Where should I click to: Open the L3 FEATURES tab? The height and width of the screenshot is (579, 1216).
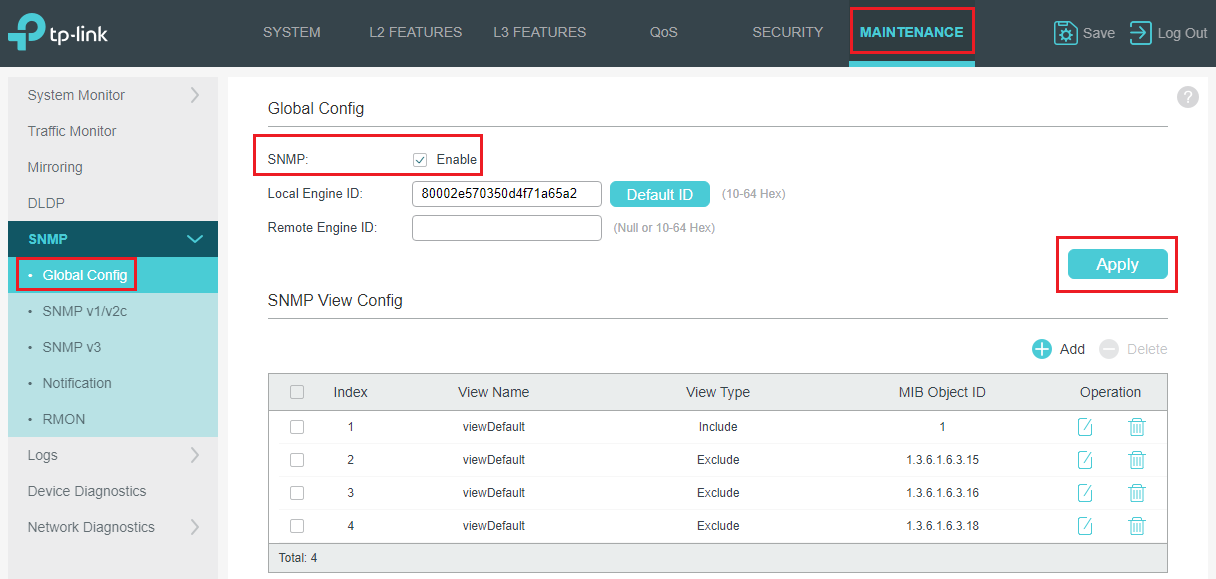coord(540,32)
